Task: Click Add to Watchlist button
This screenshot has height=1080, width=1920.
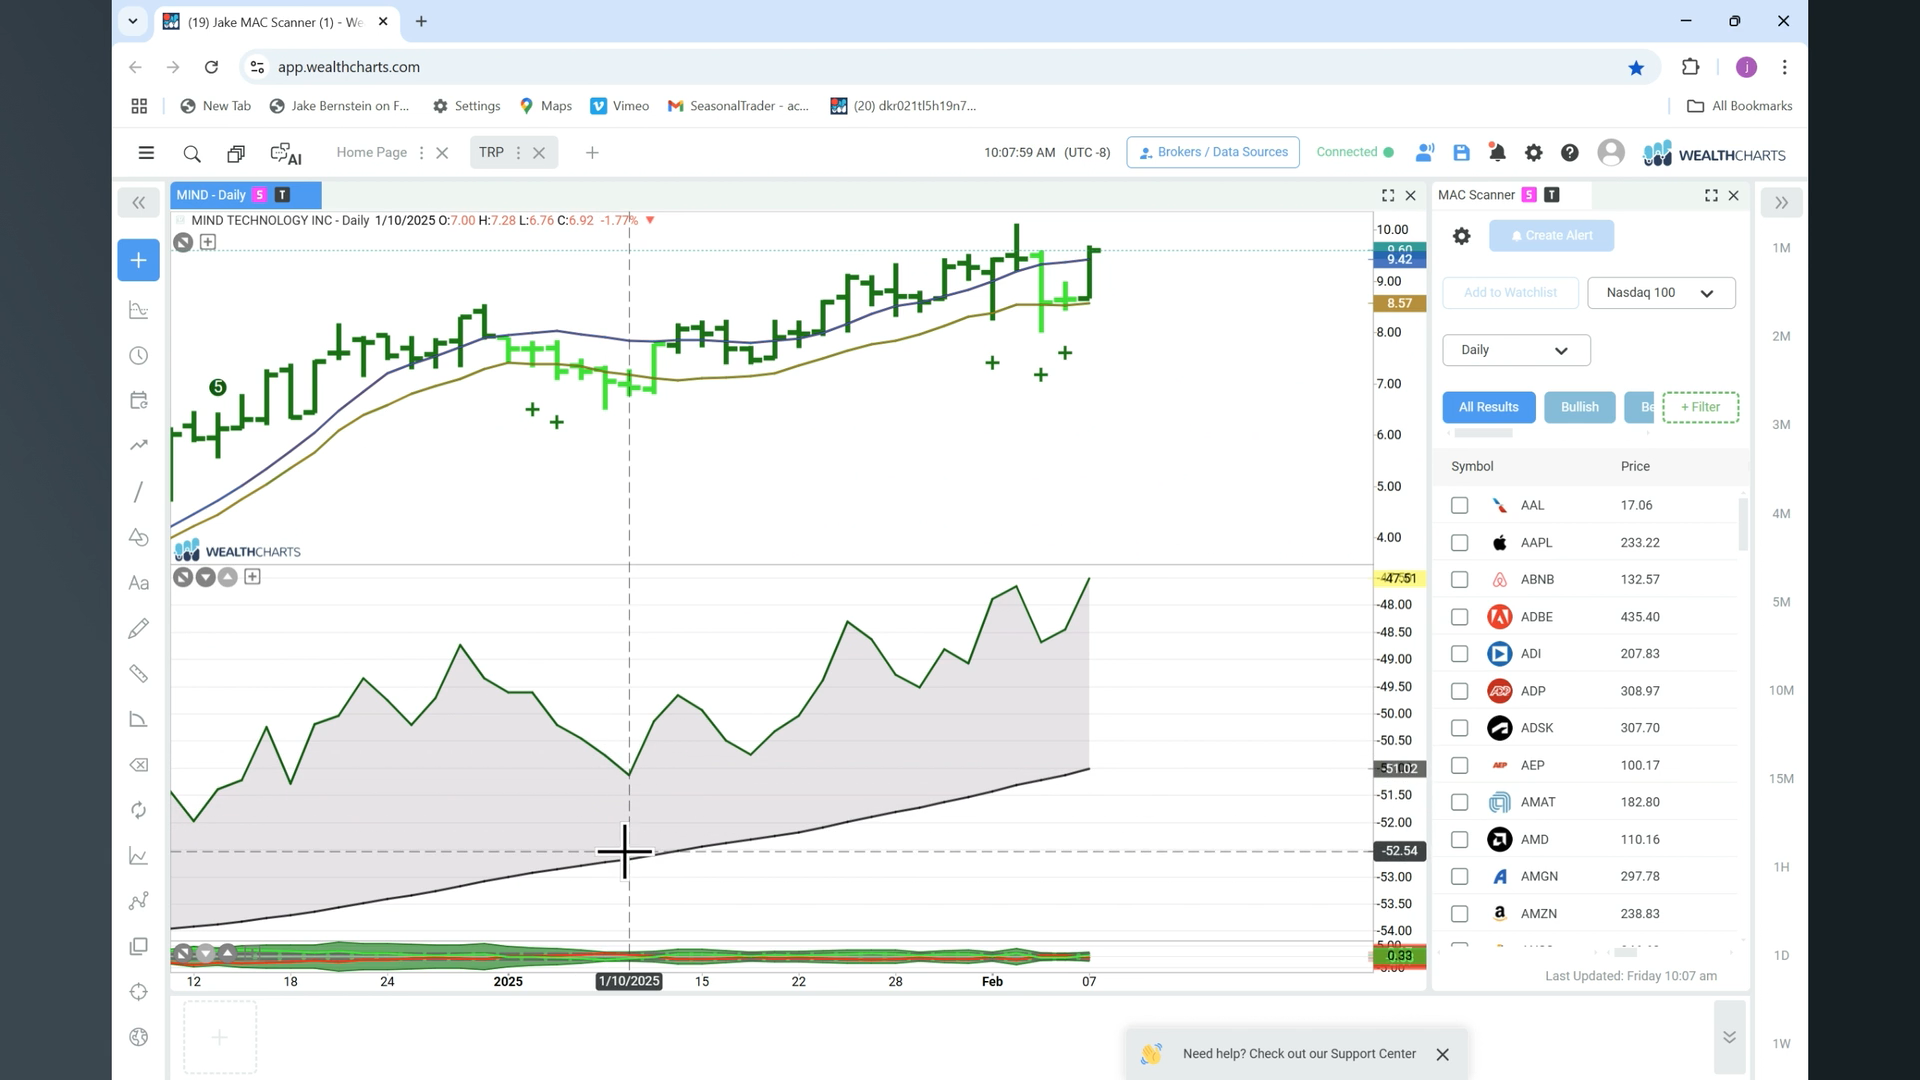Action: point(1510,293)
